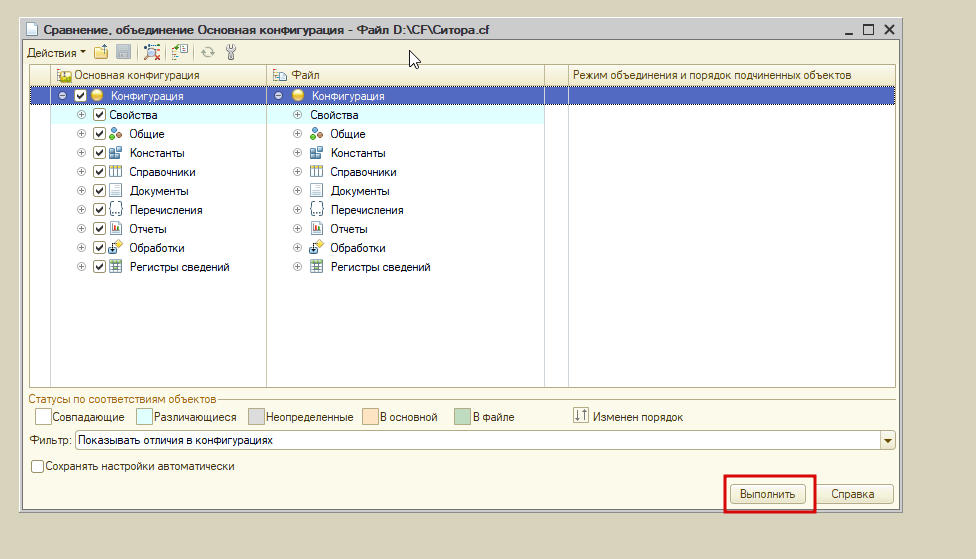Image resolution: width=976 pixels, height=559 pixels.
Task: Click Режим объединения column header
Action: pyautogui.click(x=732, y=75)
